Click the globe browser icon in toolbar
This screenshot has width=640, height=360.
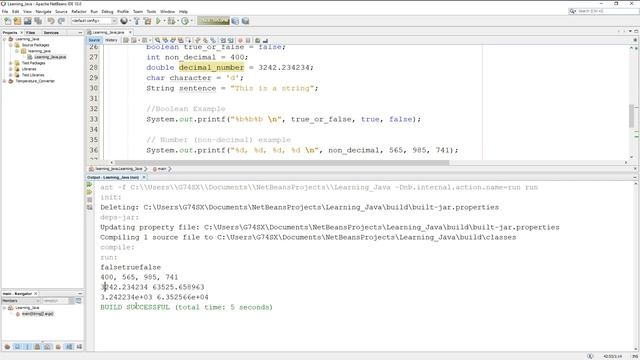(124, 21)
